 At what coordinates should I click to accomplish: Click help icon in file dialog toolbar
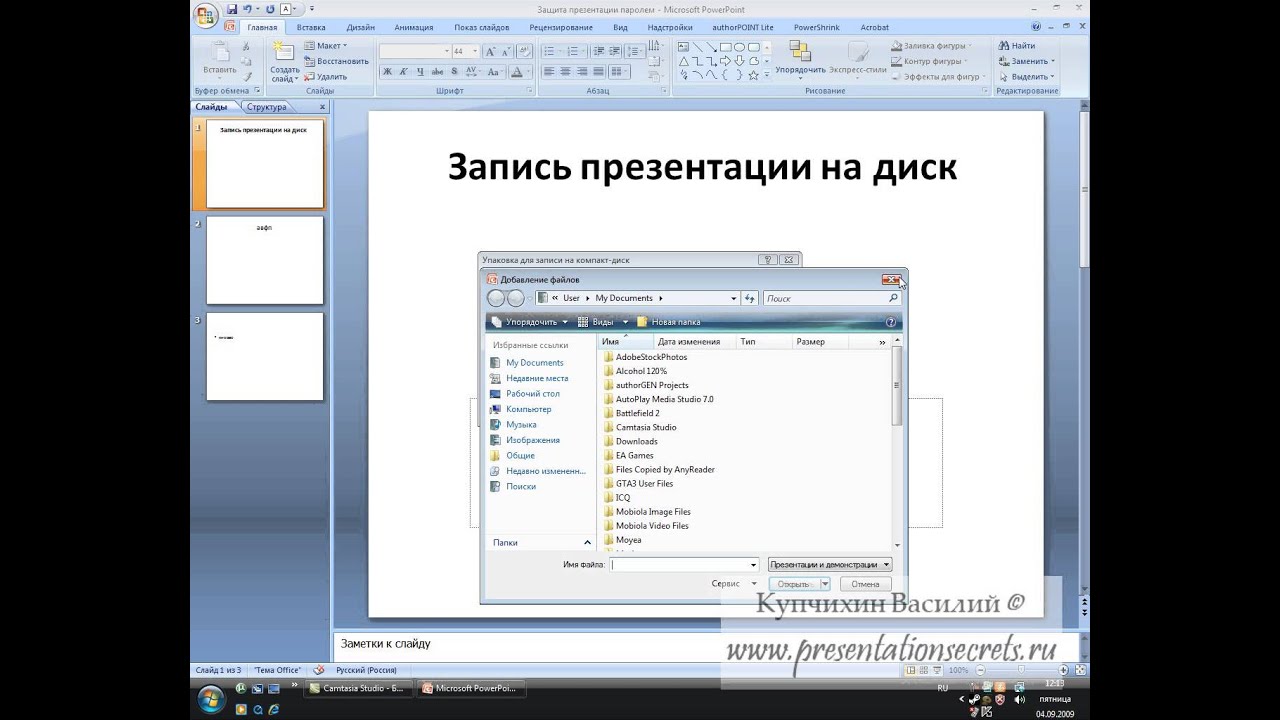pos(890,322)
